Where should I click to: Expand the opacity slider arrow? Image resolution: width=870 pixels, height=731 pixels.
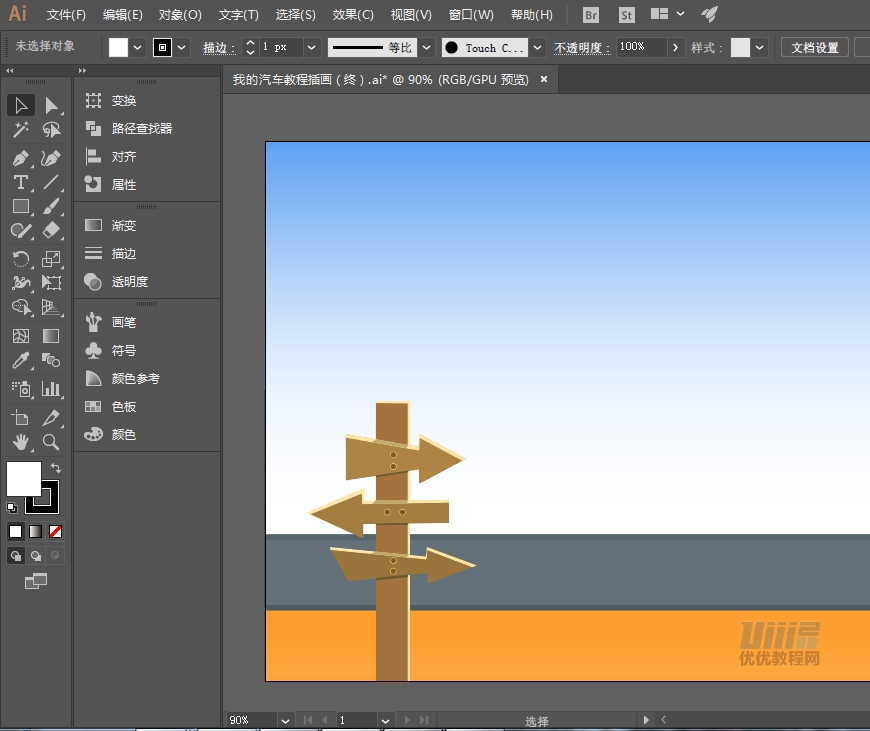coord(675,48)
